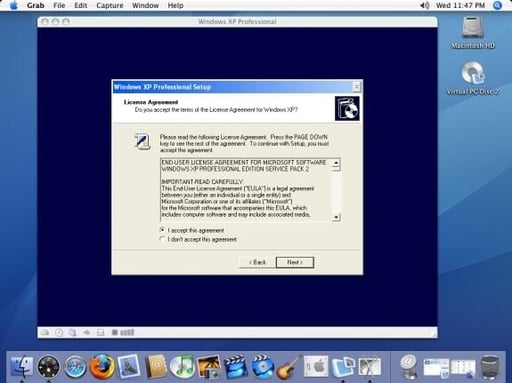
Task: Click the Windows XP Professional window title
Action: coord(237,22)
